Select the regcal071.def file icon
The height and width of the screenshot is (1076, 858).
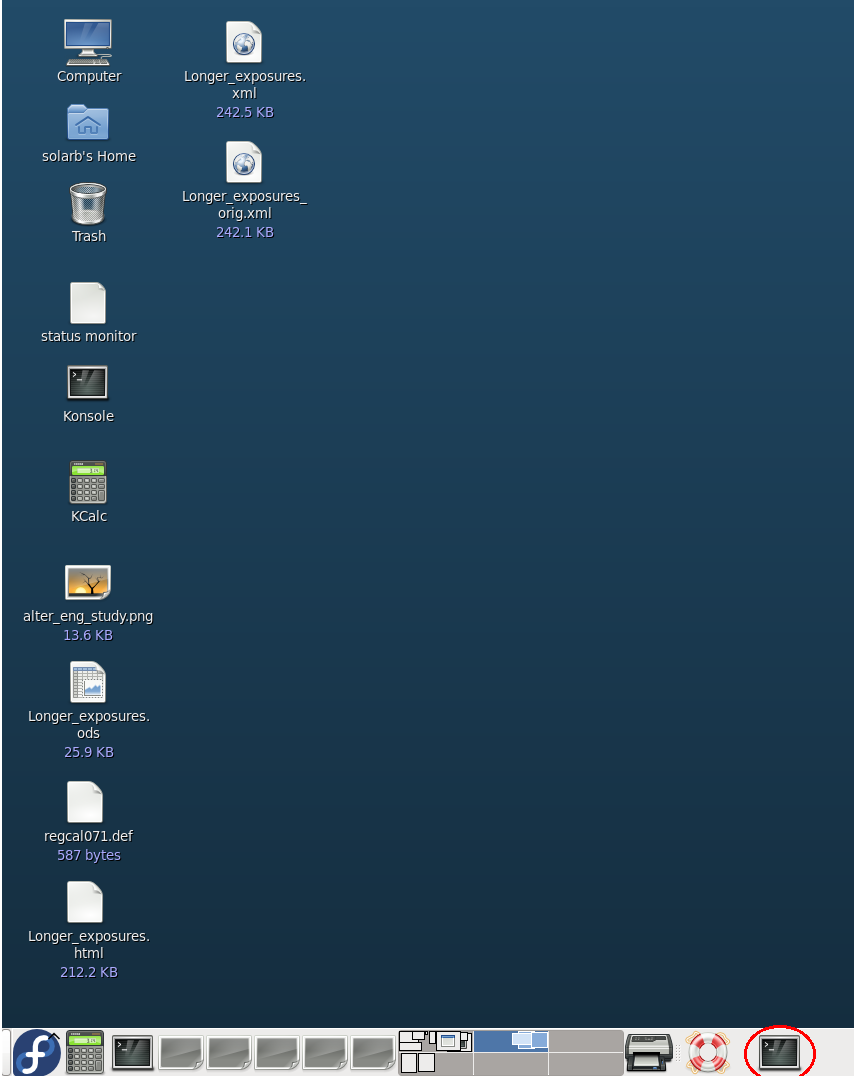pyautogui.click(x=85, y=802)
